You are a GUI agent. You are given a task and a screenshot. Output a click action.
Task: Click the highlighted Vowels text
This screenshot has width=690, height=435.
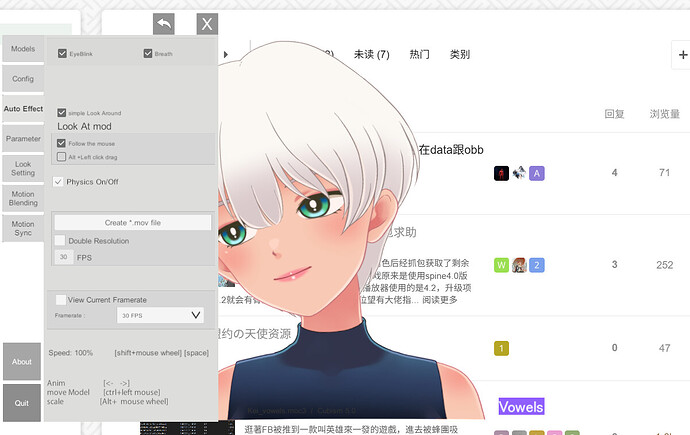point(521,407)
